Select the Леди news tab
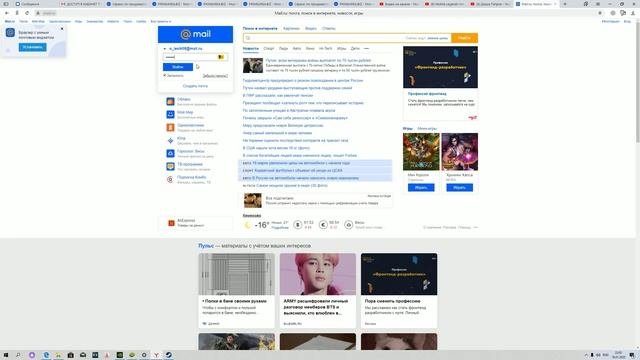This screenshot has height=360, width=640. click(283, 49)
